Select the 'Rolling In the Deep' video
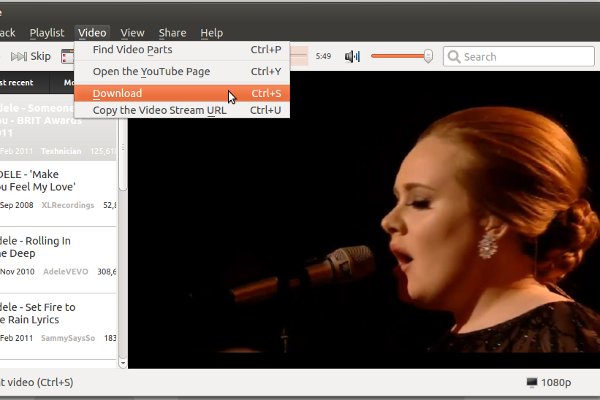This screenshot has width=600, height=400. pyautogui.click(x=58, y=260)
